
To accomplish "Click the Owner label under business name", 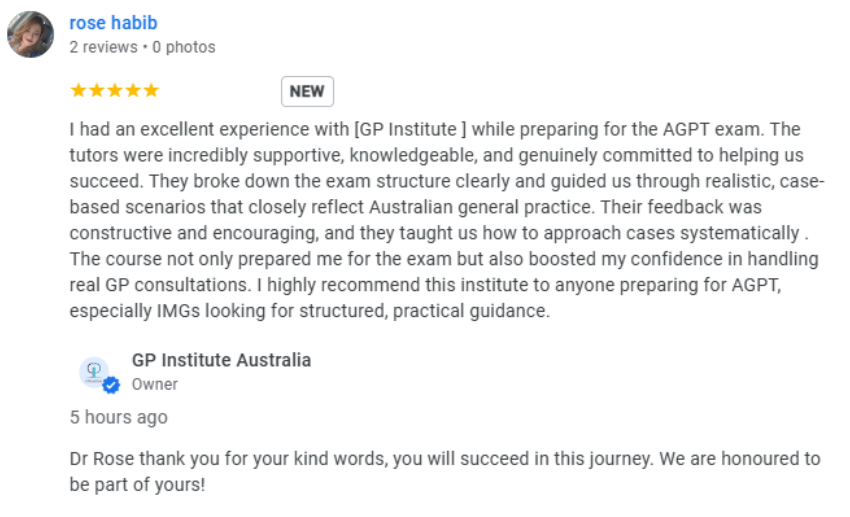I will click(154, 384).
